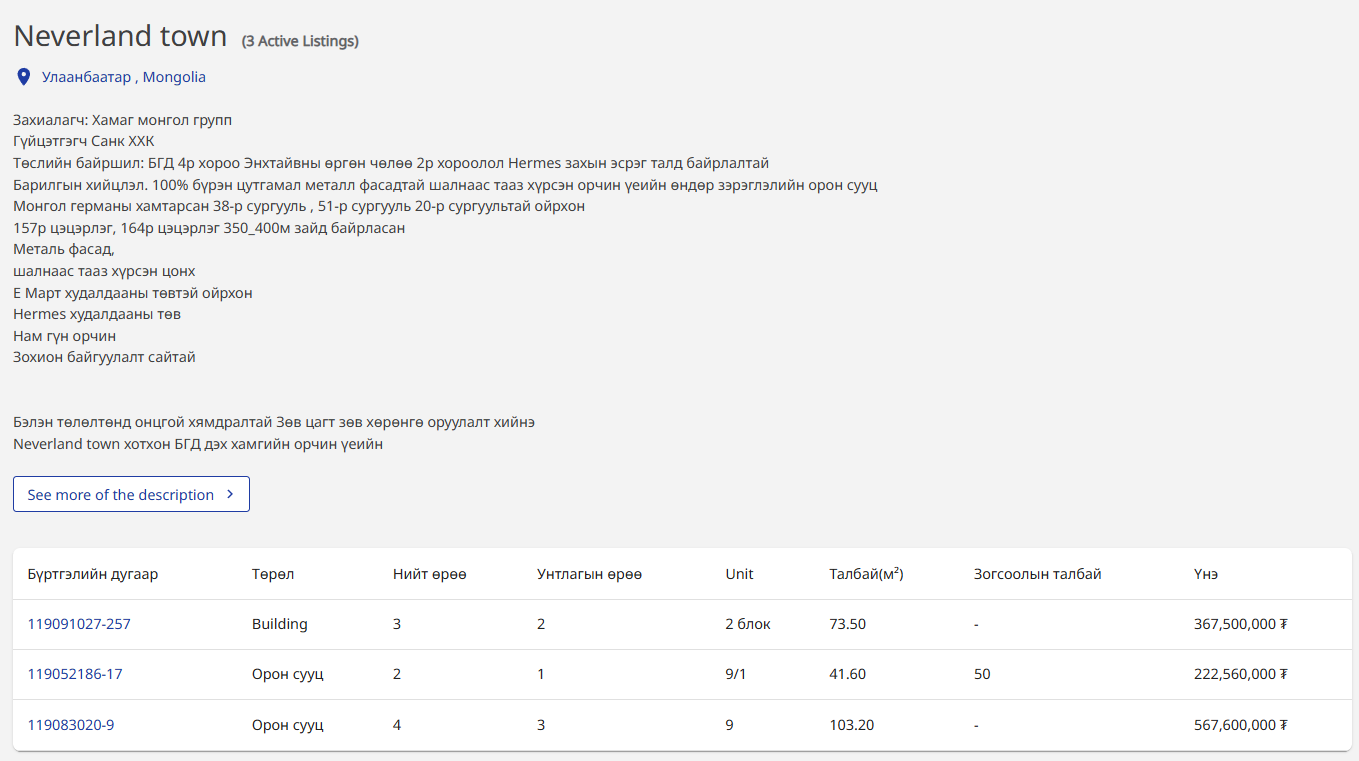Click the 3 Active Listings label
Viewport: 1359px width, 761px height.
[300, 41]
